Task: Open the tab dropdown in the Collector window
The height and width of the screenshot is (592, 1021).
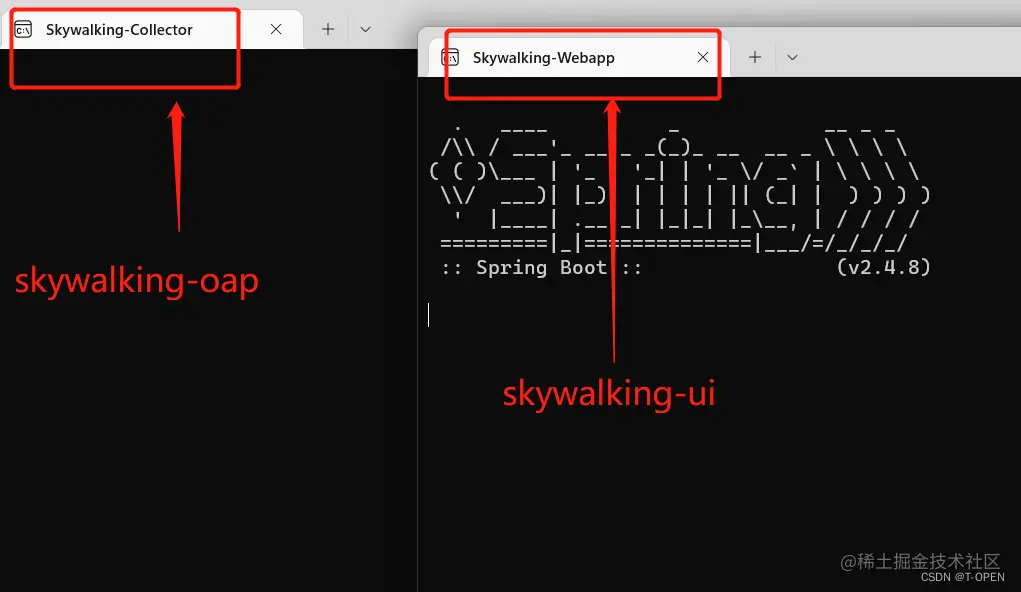Action: click(365, 29)
